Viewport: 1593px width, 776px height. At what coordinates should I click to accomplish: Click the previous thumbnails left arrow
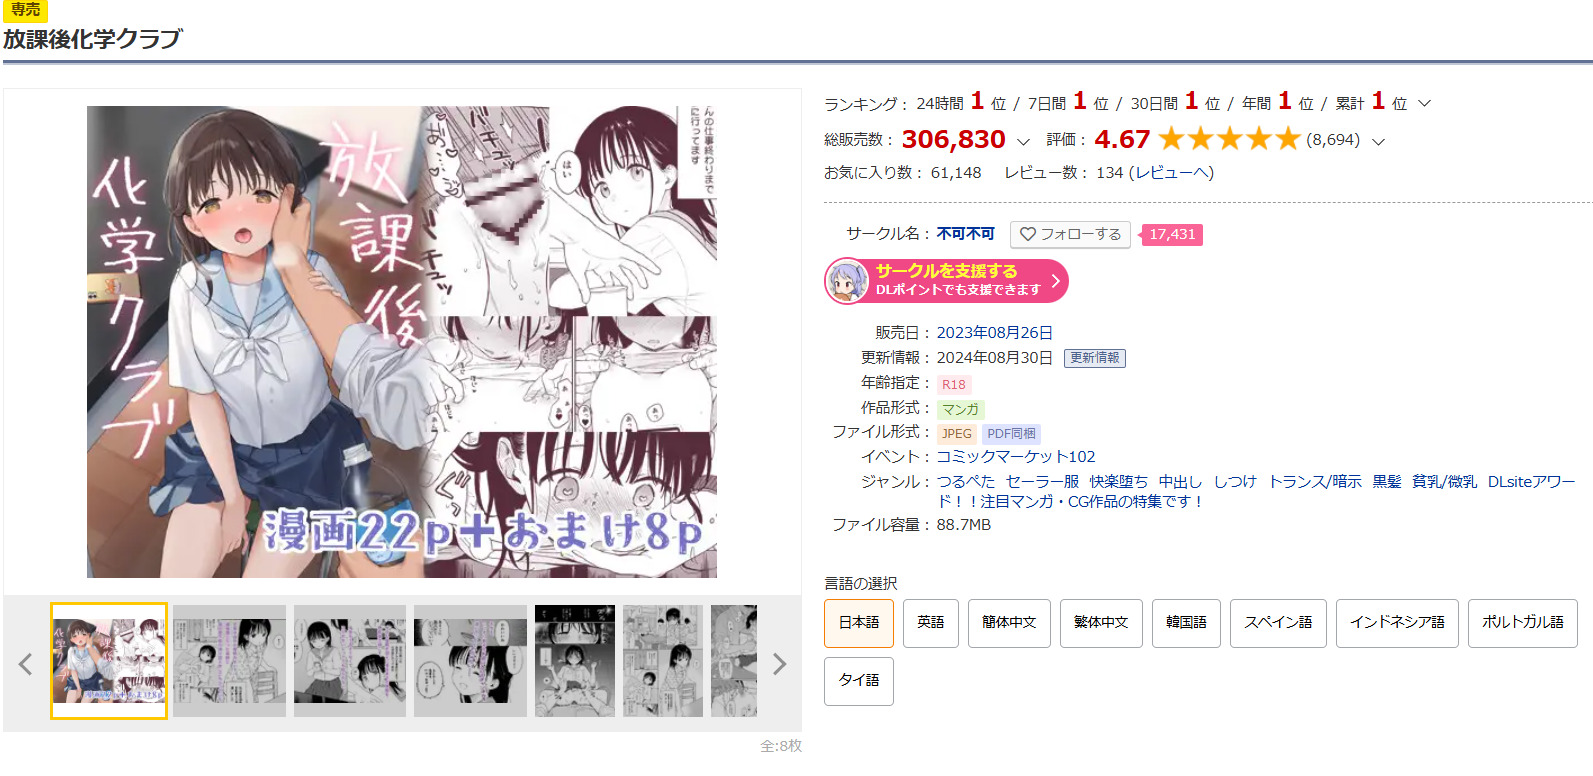(x=26, y=663)
